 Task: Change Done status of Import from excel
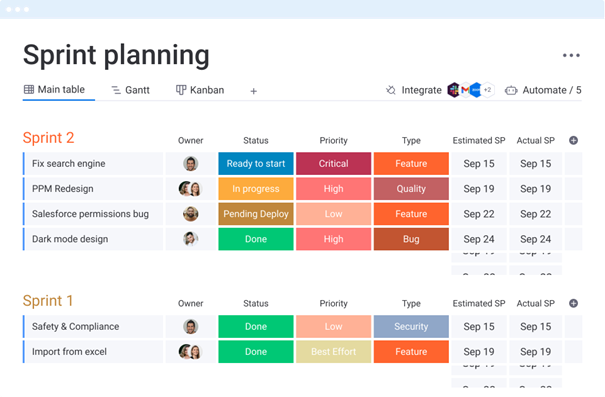(256, 351)
